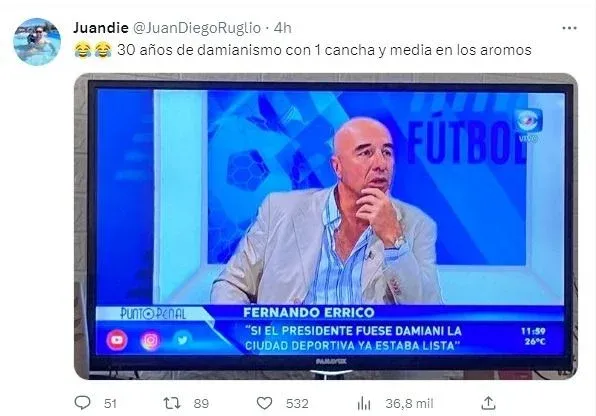Like the tweet with the heart icon
Image resolution: width=596 pixels, height=416 pixels.
(x=265, y=403)
